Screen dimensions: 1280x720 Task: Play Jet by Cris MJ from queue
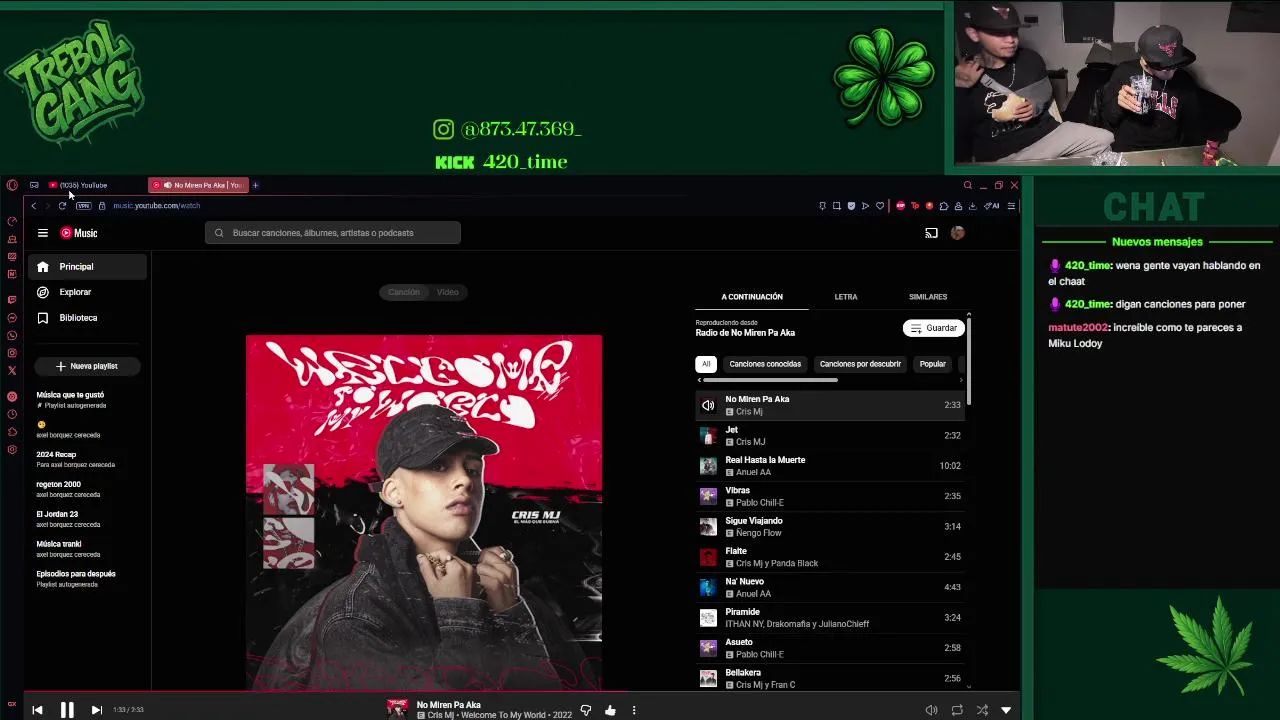[x=829, y=436]
